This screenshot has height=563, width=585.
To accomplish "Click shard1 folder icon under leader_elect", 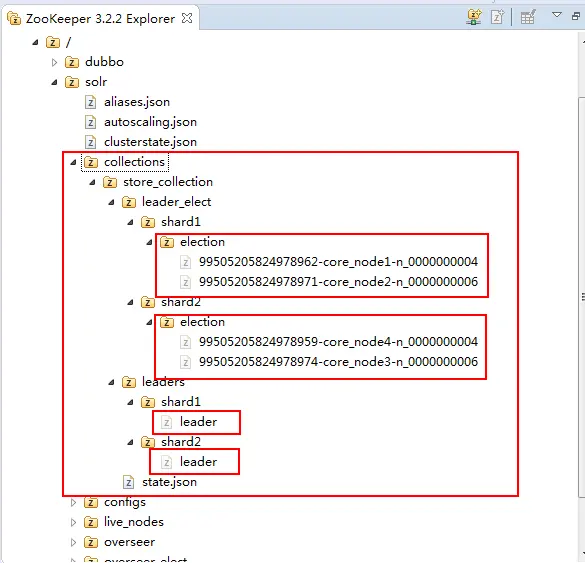I will [x=148, y=222].
